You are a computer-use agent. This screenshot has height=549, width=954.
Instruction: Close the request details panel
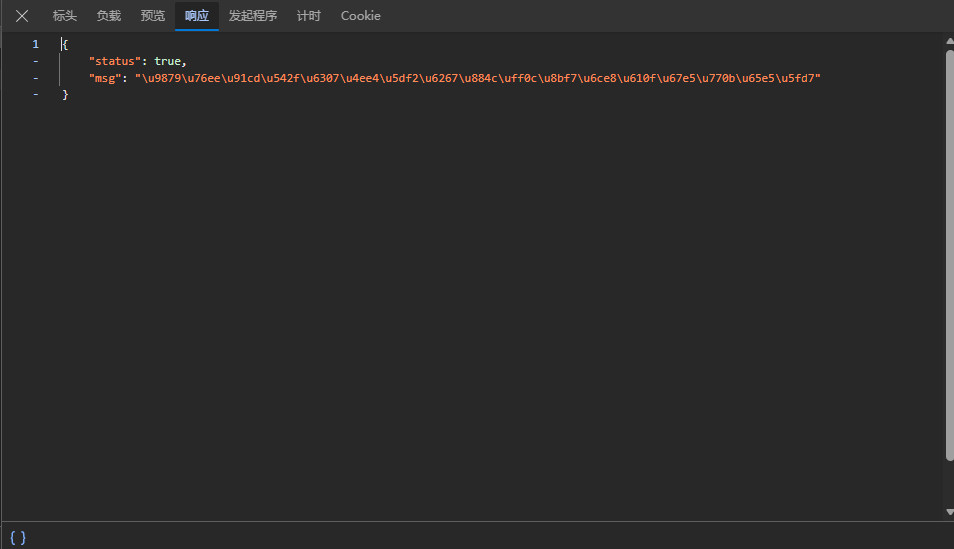point(22,16)
